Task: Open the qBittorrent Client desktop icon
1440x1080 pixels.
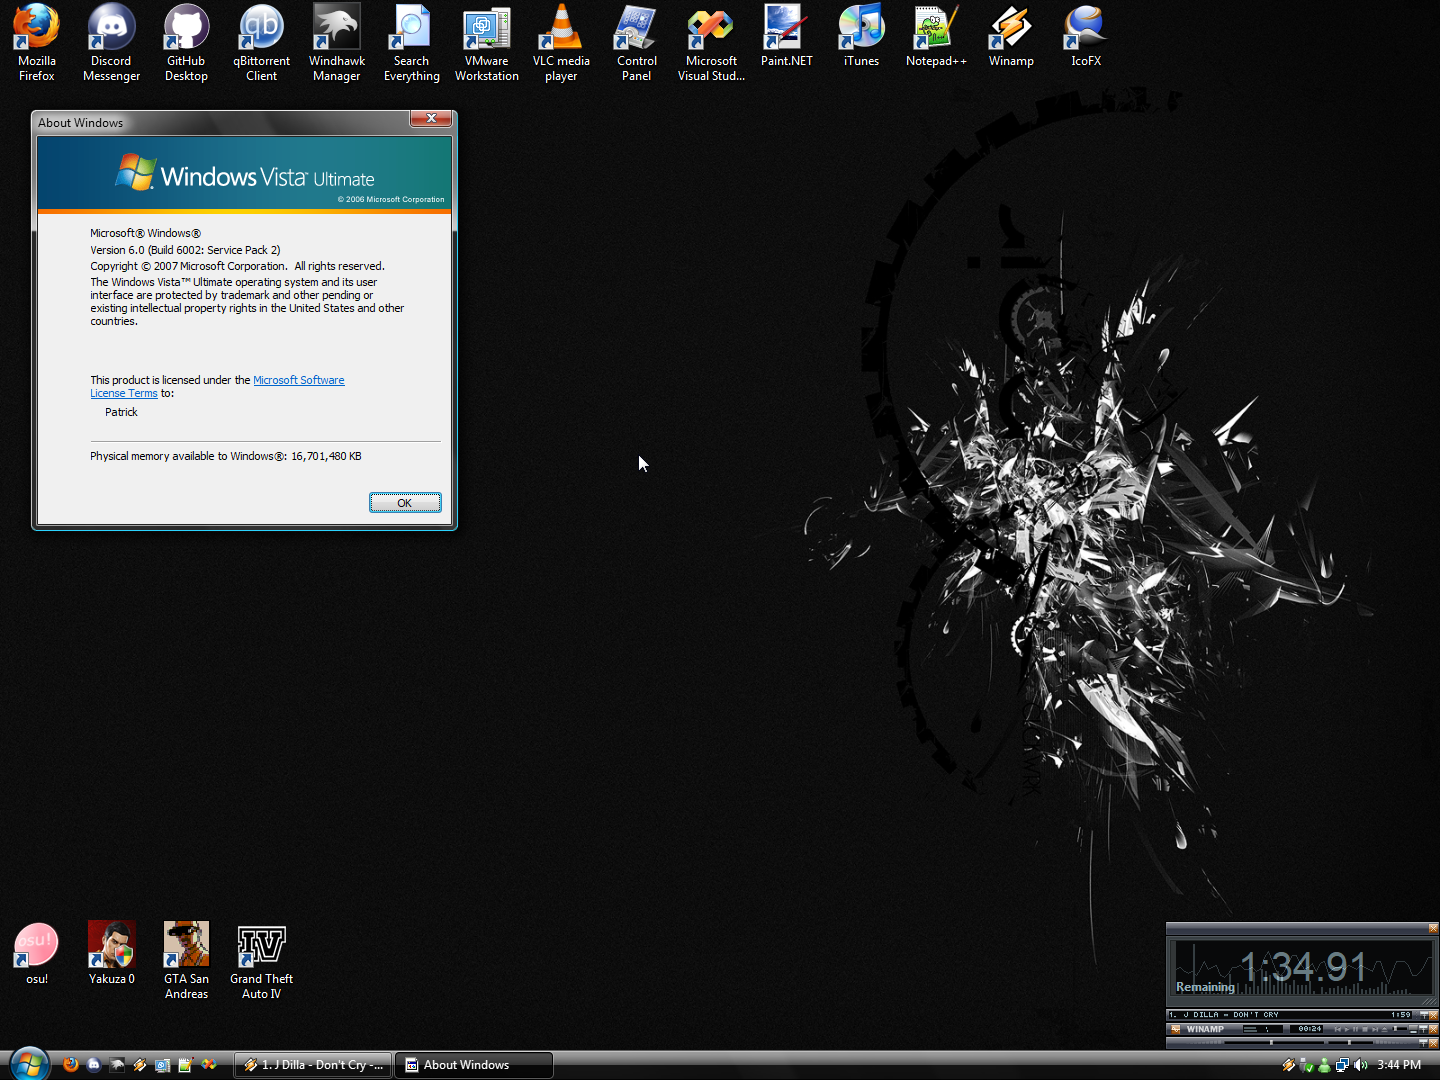Action: 261,42
